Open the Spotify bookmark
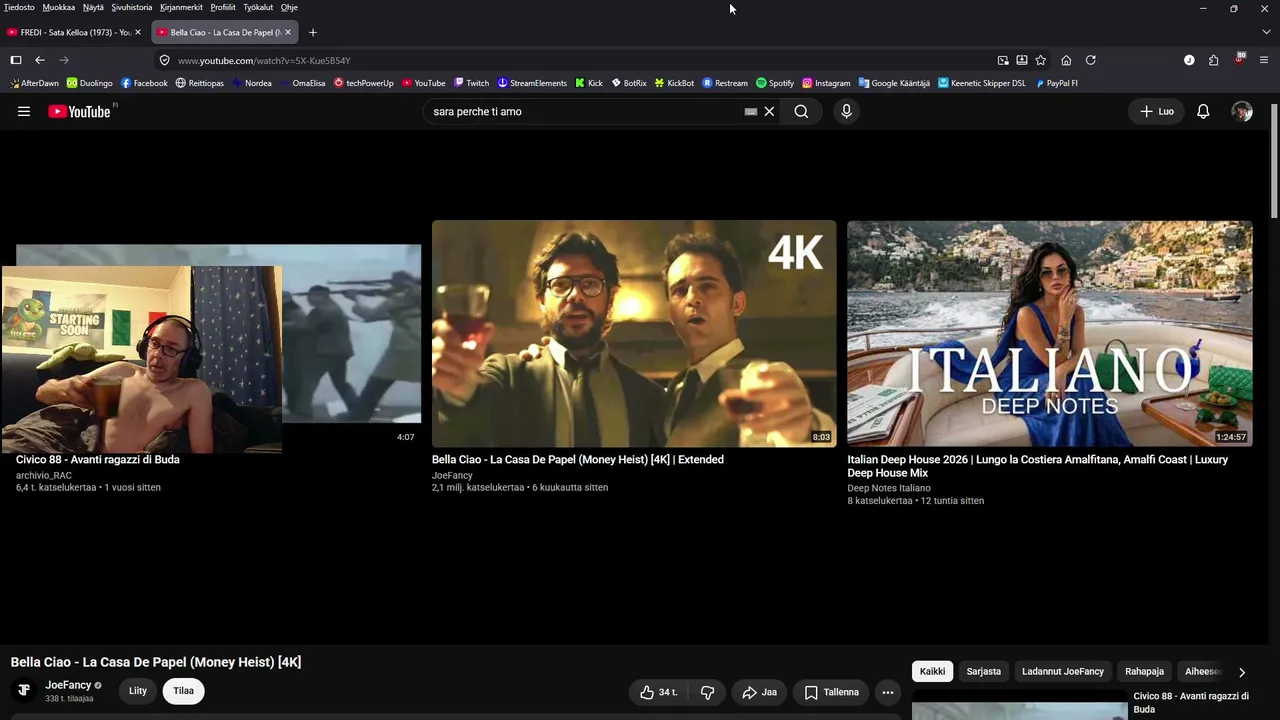This screenshot has height=720, width=1280. tap(775, 83)
